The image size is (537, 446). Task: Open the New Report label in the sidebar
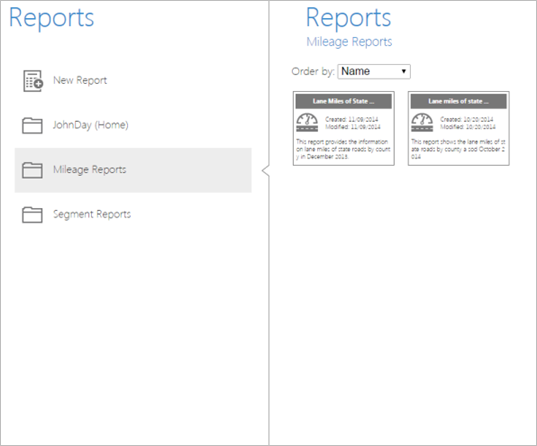pyautogui.click(x=80, y=80)
